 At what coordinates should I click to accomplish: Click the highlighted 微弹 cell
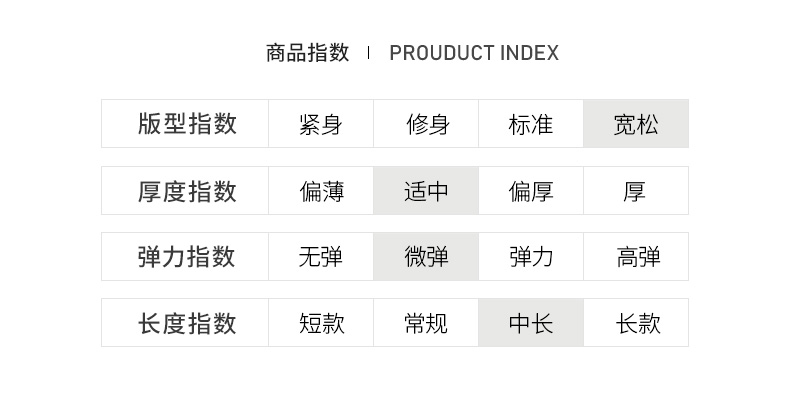coord(426,257)
